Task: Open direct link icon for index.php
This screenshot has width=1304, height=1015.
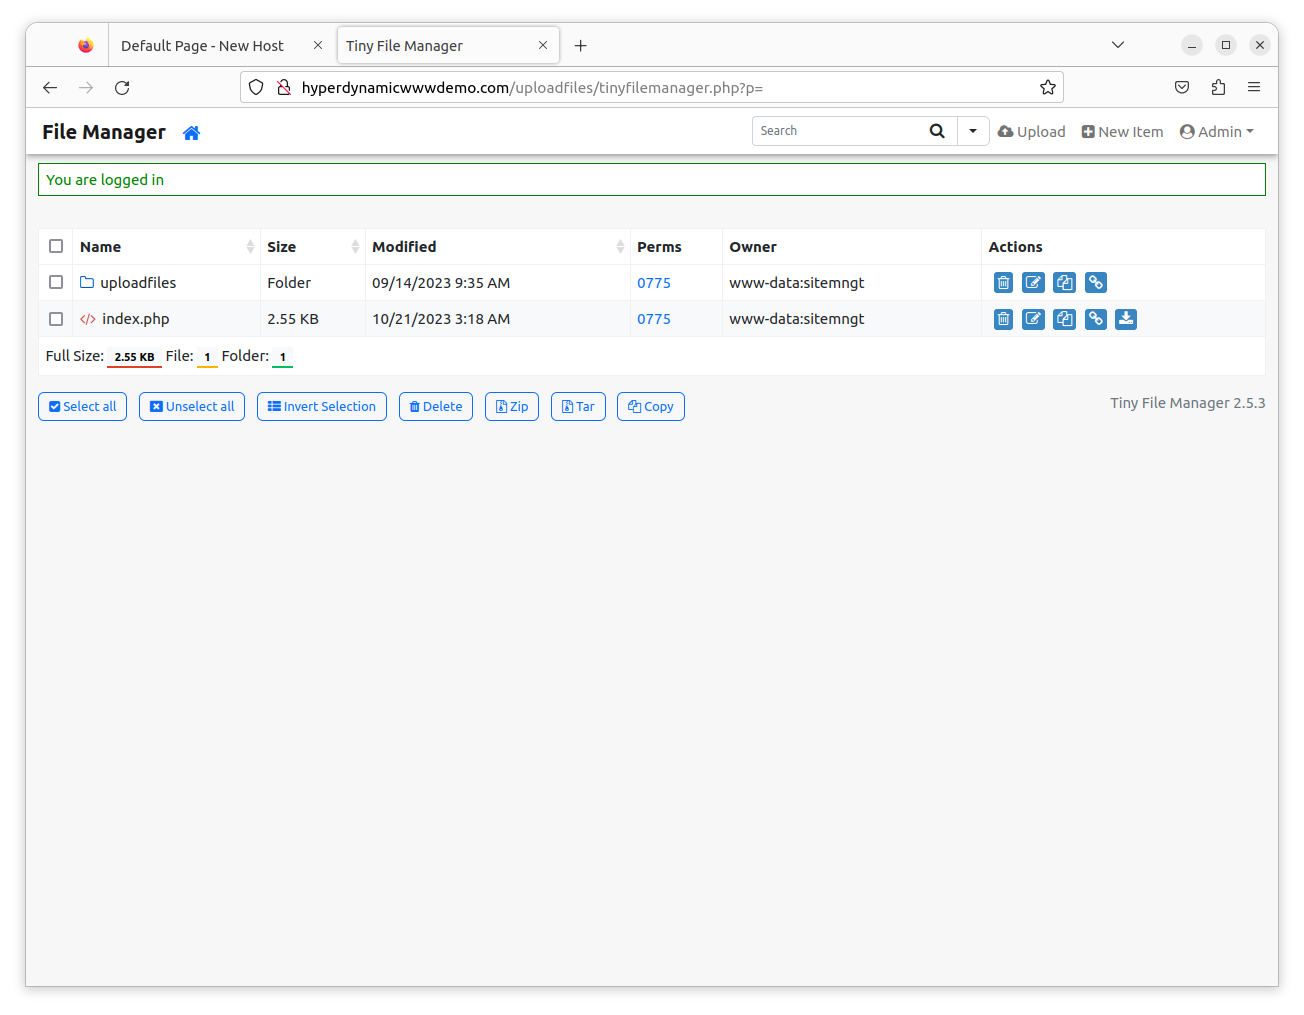Action: [x=1096, y=319]
